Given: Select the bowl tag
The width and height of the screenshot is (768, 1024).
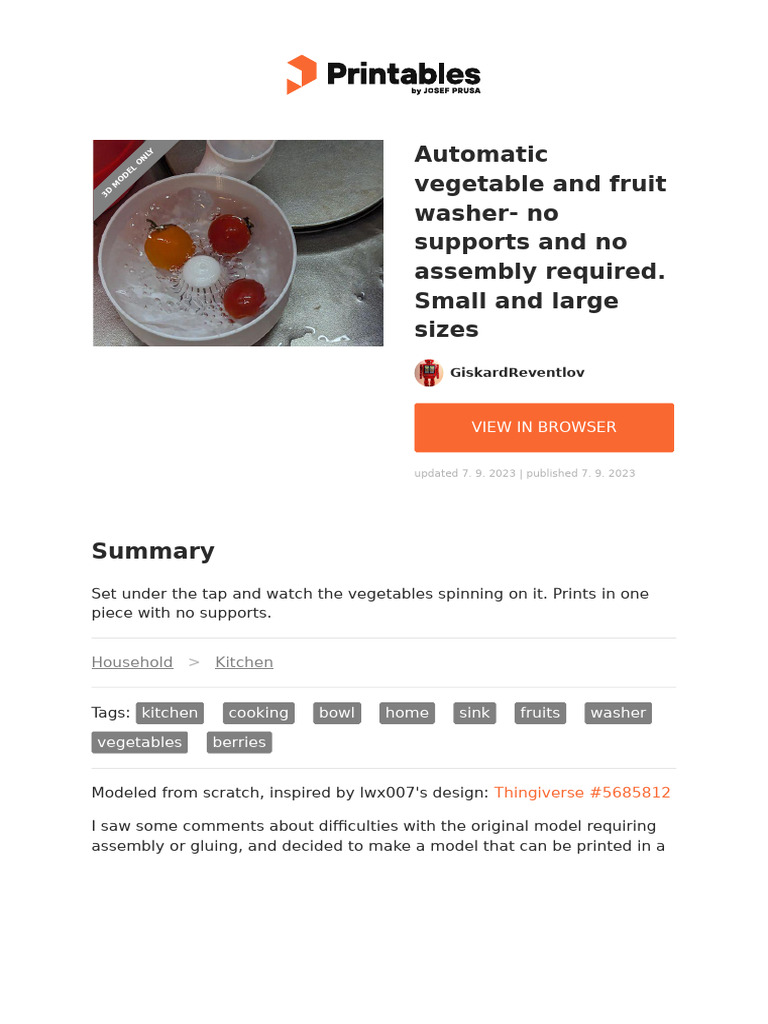Looking at the screenshot, I should 337,713.
